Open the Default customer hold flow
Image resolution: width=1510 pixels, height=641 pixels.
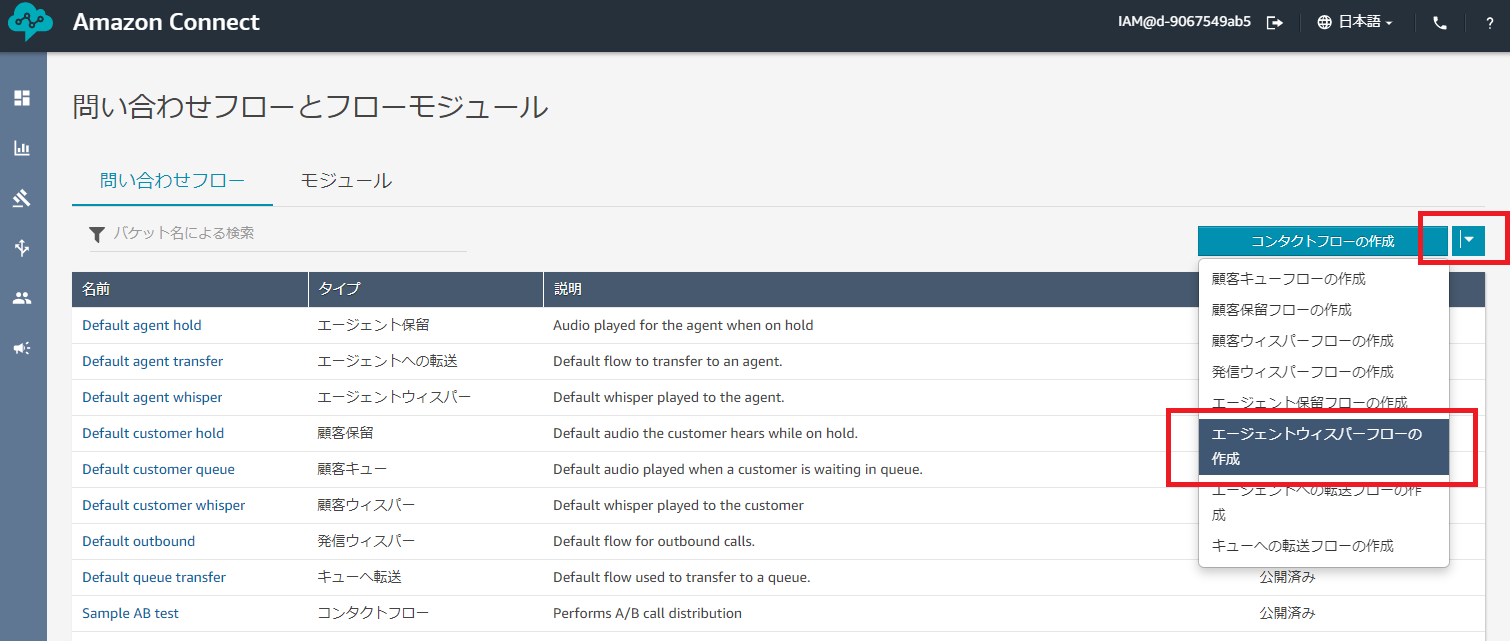(x=153, y=433)
